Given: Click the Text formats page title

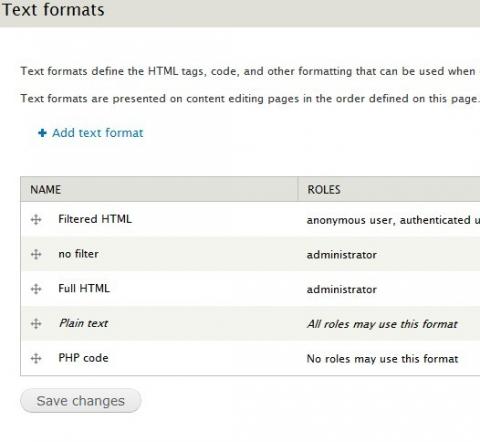Looking at the screenshot, I should [x=53, y=10].
